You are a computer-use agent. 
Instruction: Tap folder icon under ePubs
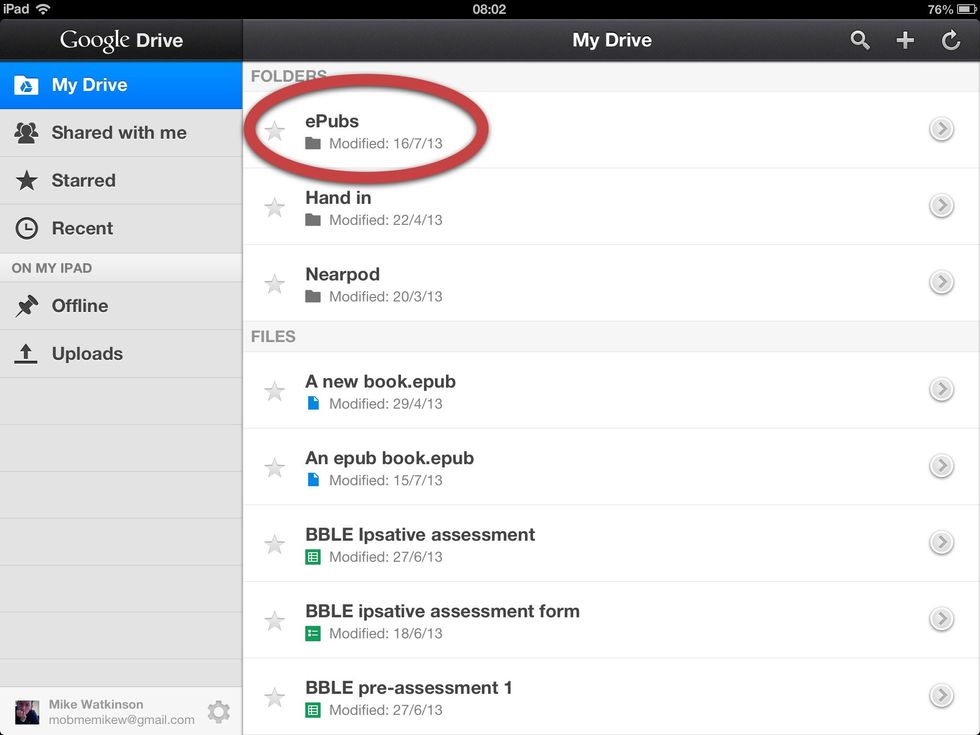pos(313,143)
